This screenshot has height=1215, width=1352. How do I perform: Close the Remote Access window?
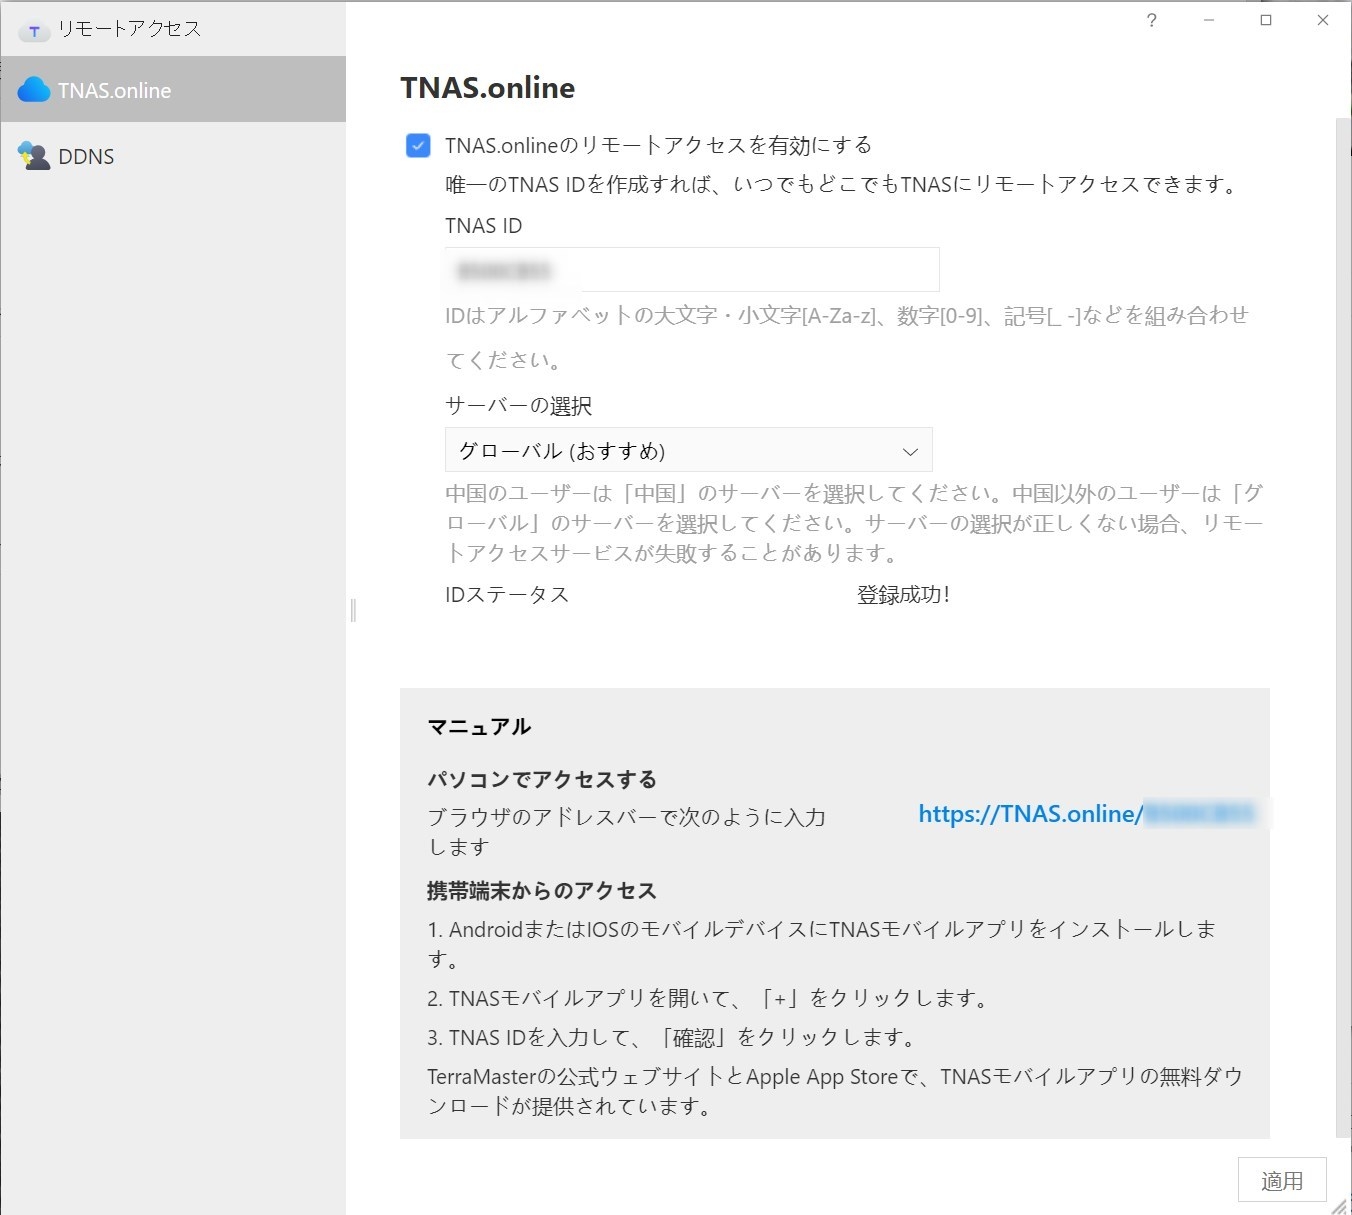(x=1323, y=20)
